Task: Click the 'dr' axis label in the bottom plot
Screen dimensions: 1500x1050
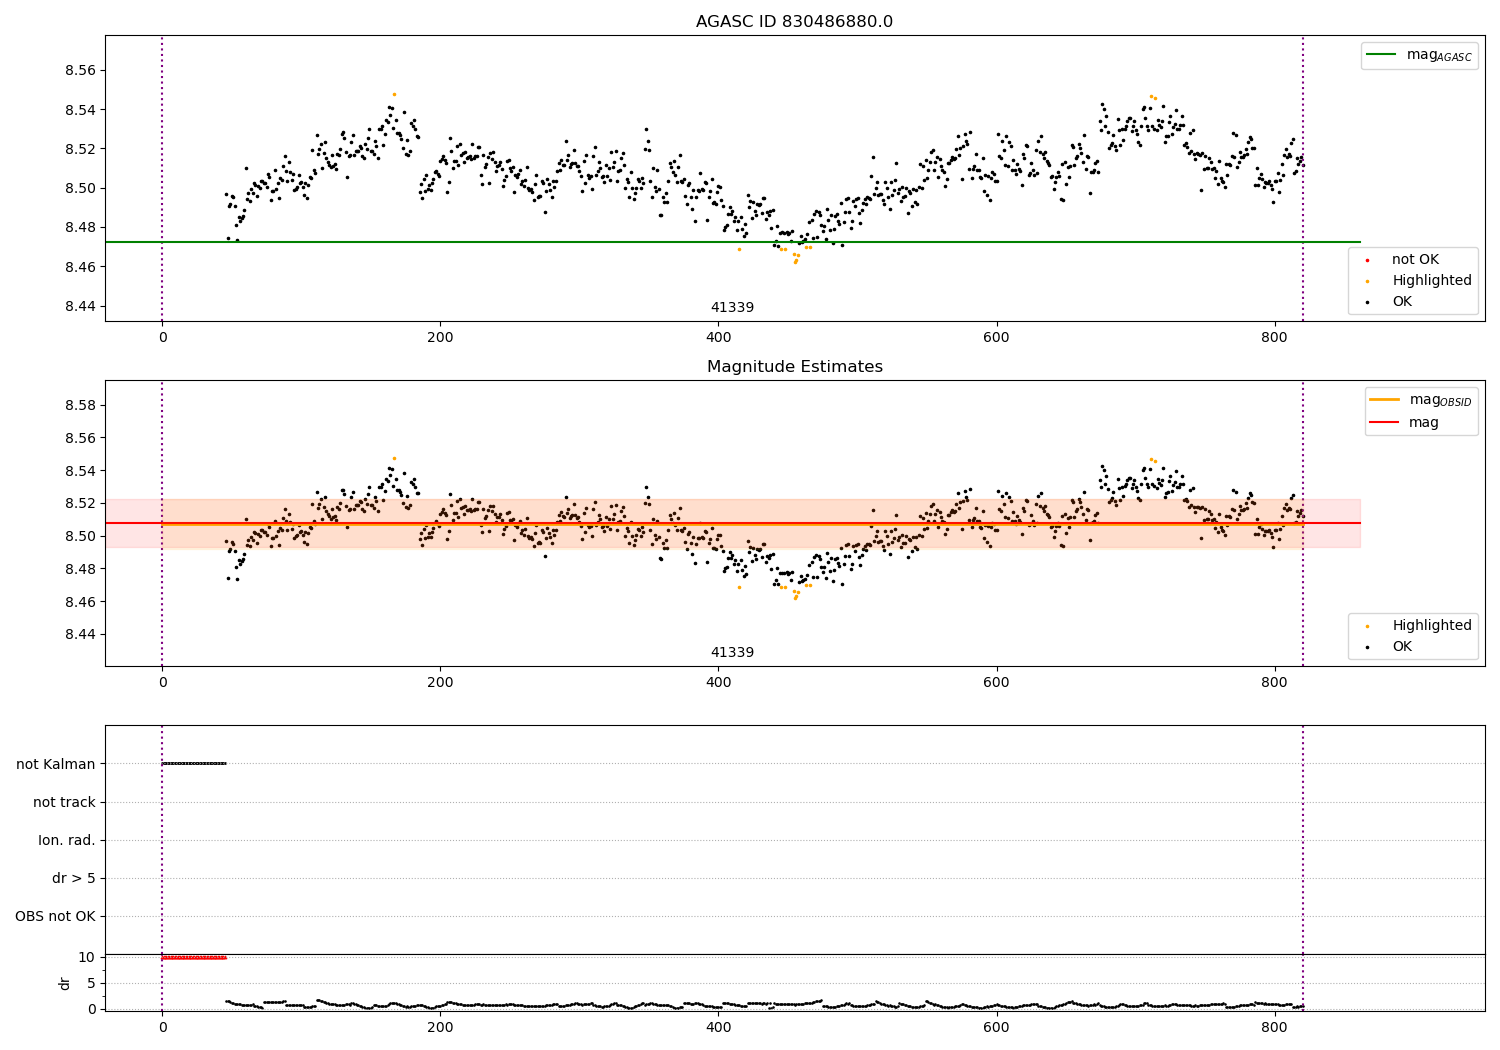Action: pos(65,983)
